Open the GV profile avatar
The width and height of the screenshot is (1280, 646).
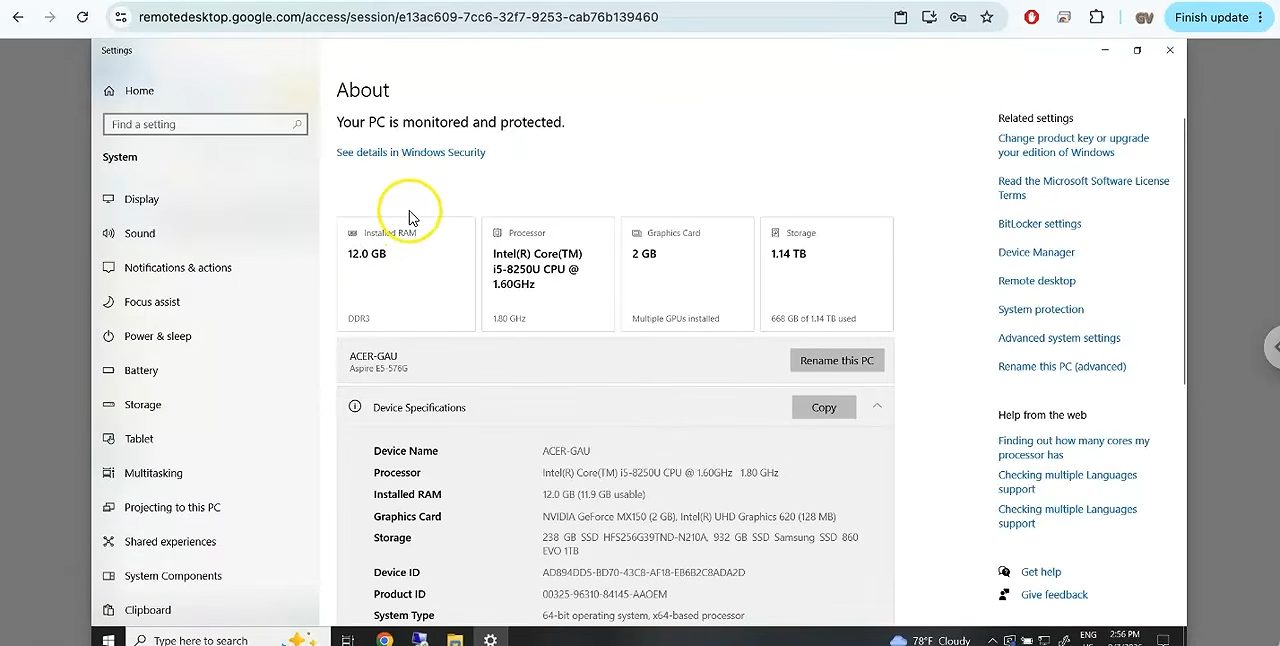1144,17
